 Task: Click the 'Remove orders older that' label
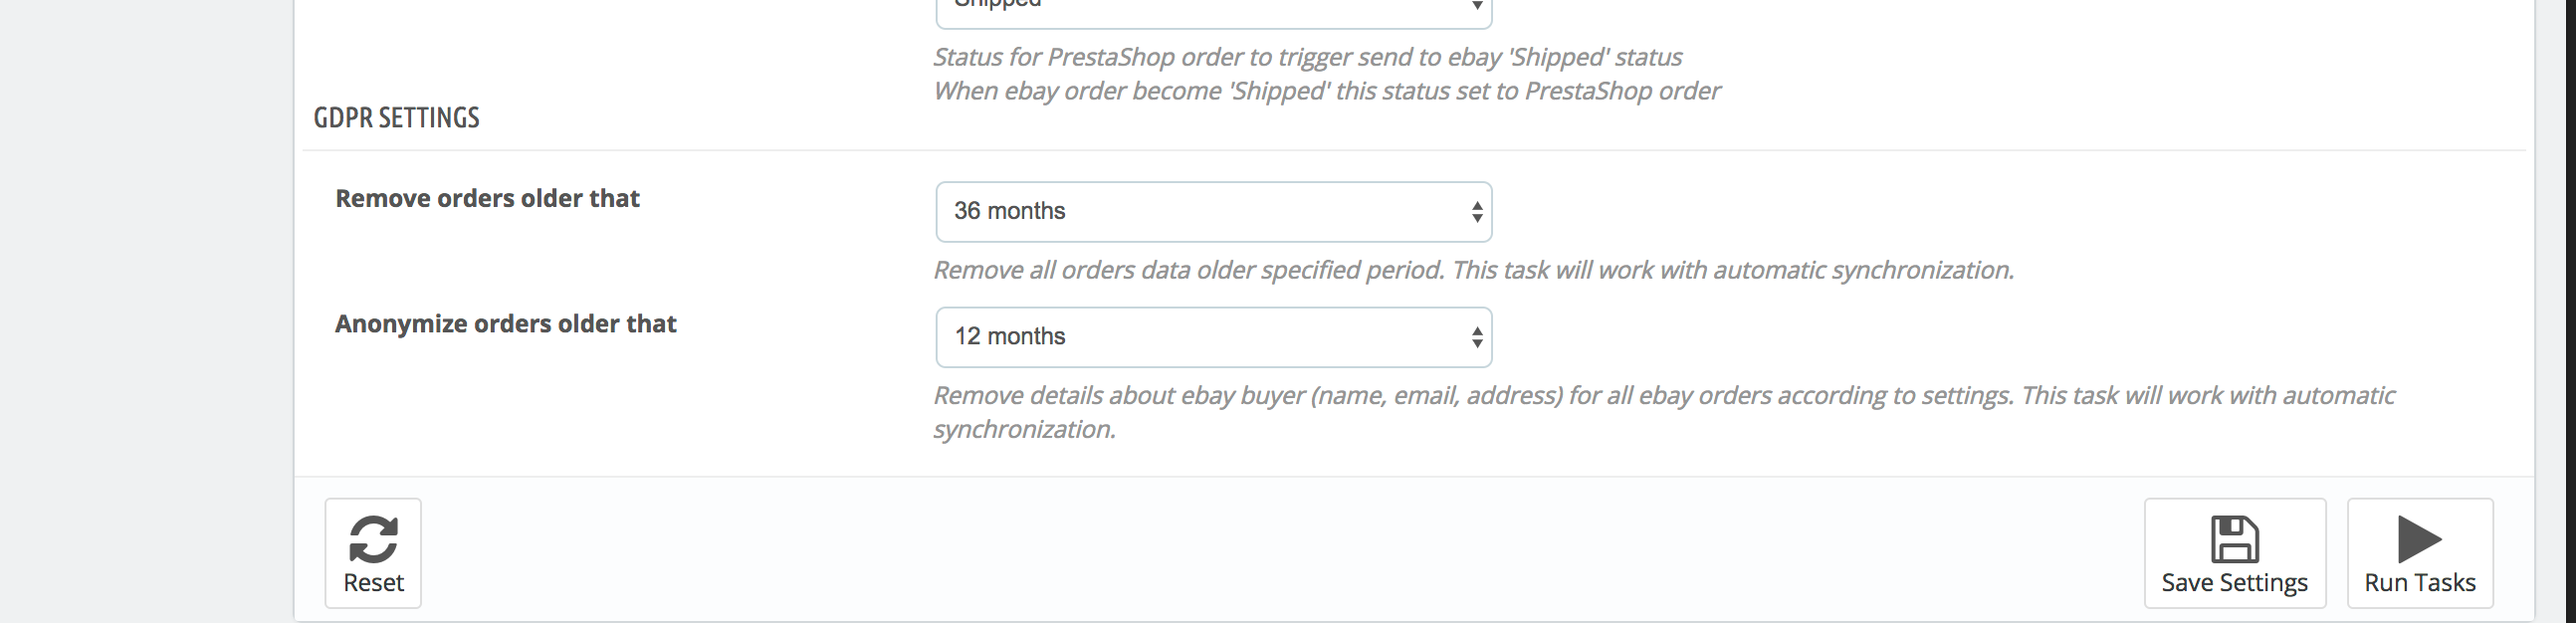click(x=487, y=198)
